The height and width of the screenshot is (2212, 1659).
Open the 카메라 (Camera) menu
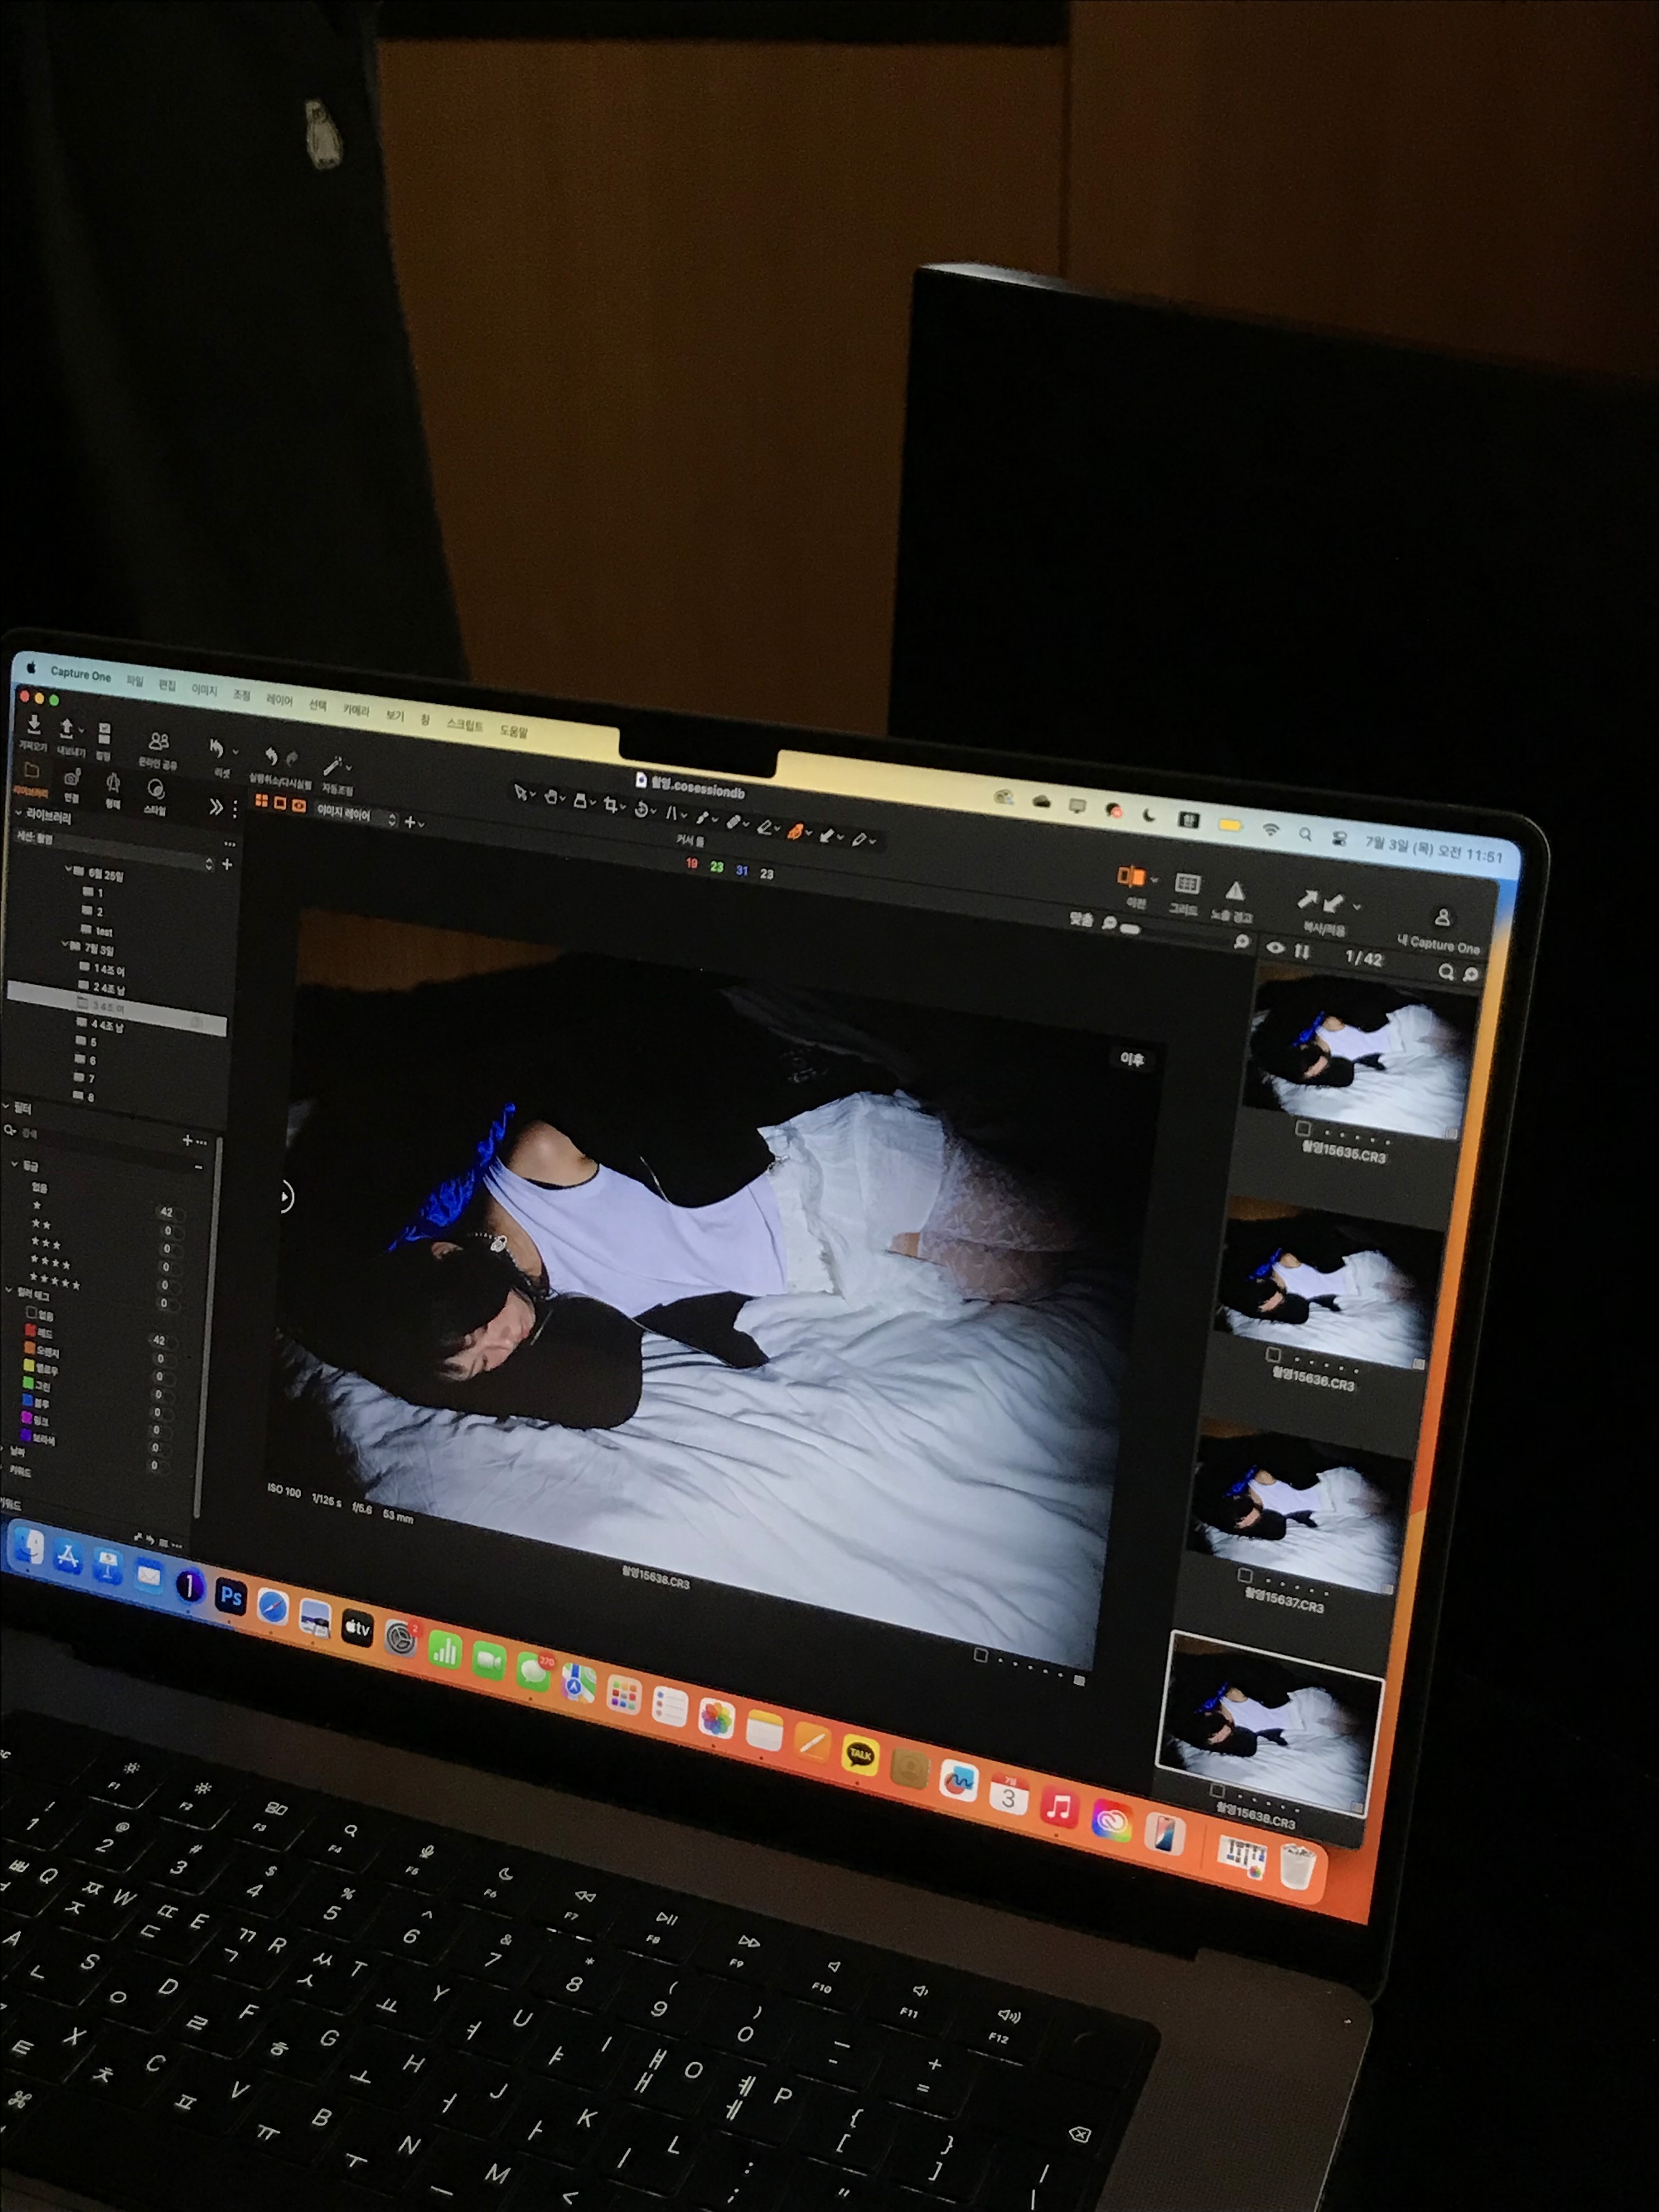coord(356,710)
